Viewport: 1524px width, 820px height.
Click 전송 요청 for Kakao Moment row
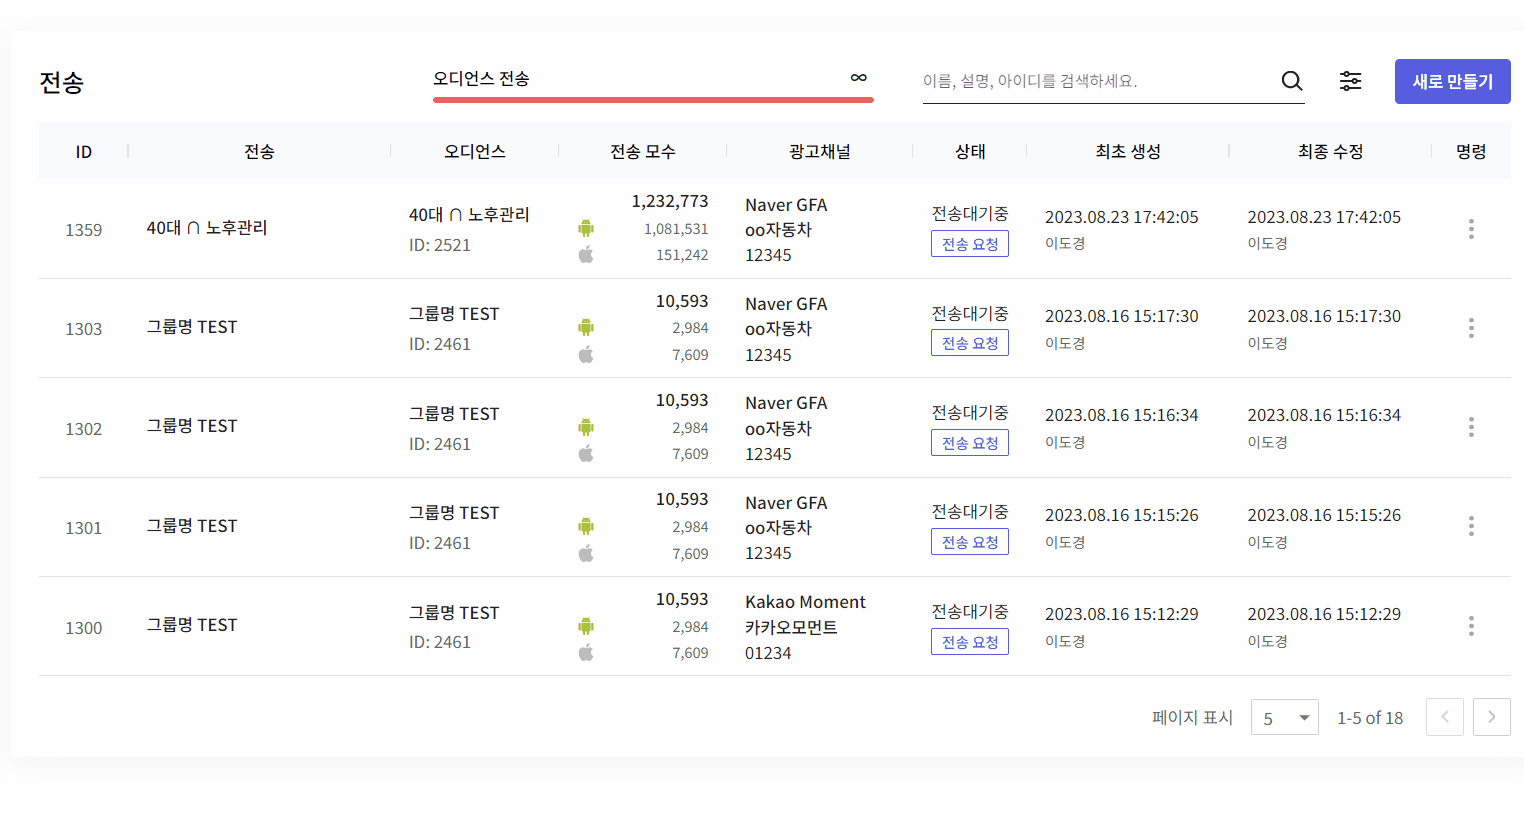point(969,642)
